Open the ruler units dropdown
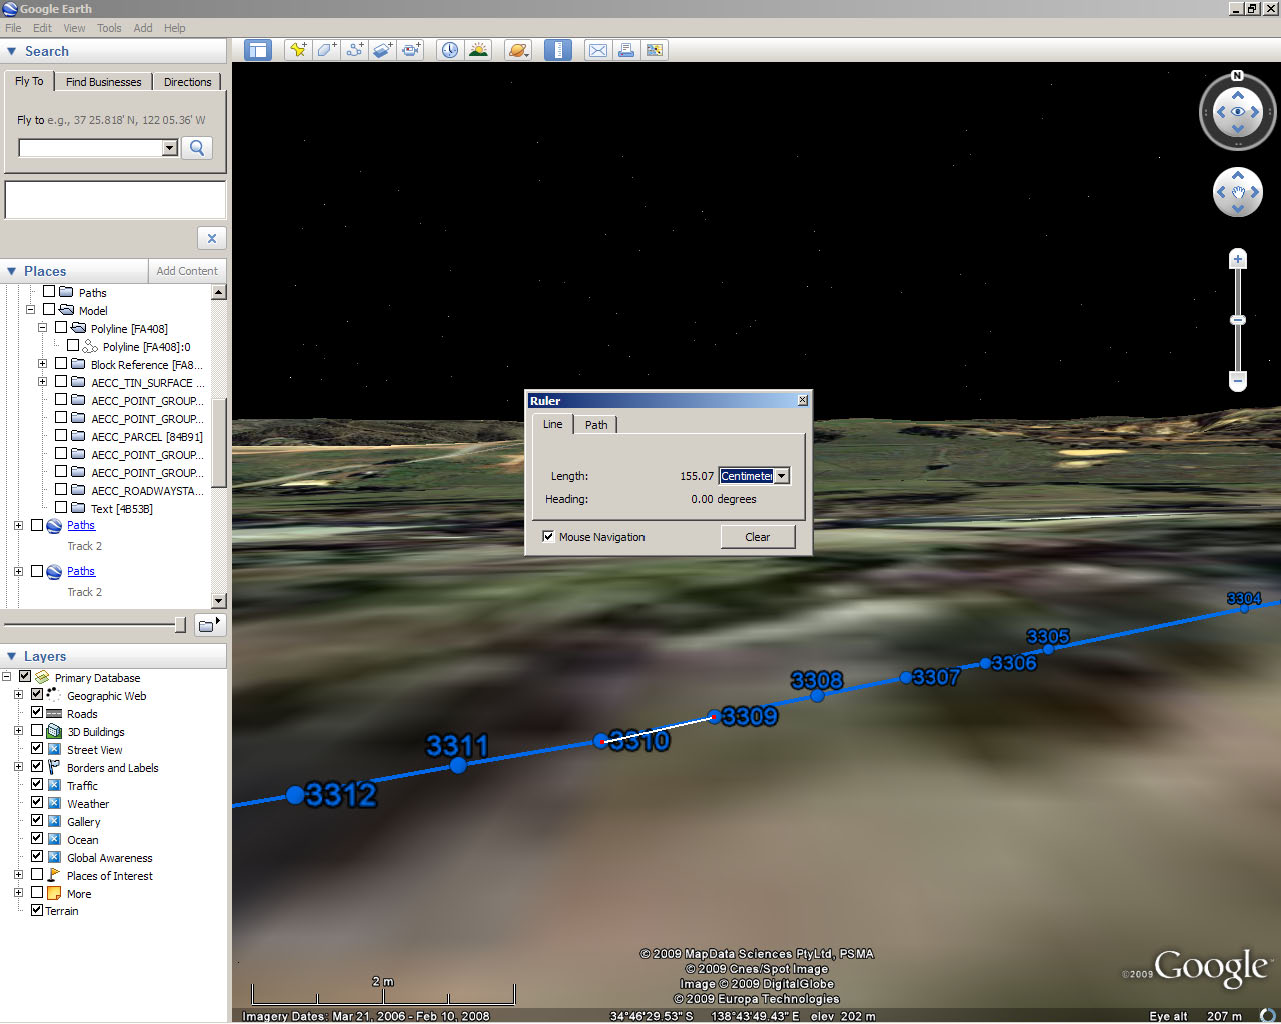Screen dimensions: 1281x1024 (782, 476)
